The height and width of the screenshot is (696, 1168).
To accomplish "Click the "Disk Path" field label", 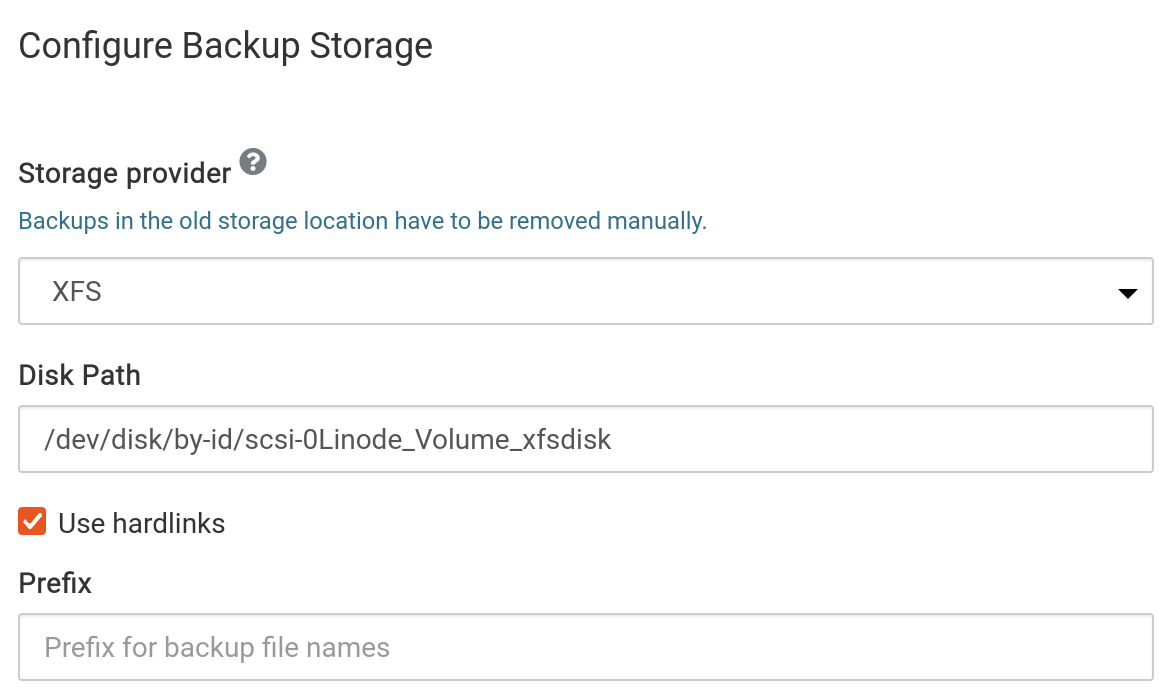I will (80, 376).
